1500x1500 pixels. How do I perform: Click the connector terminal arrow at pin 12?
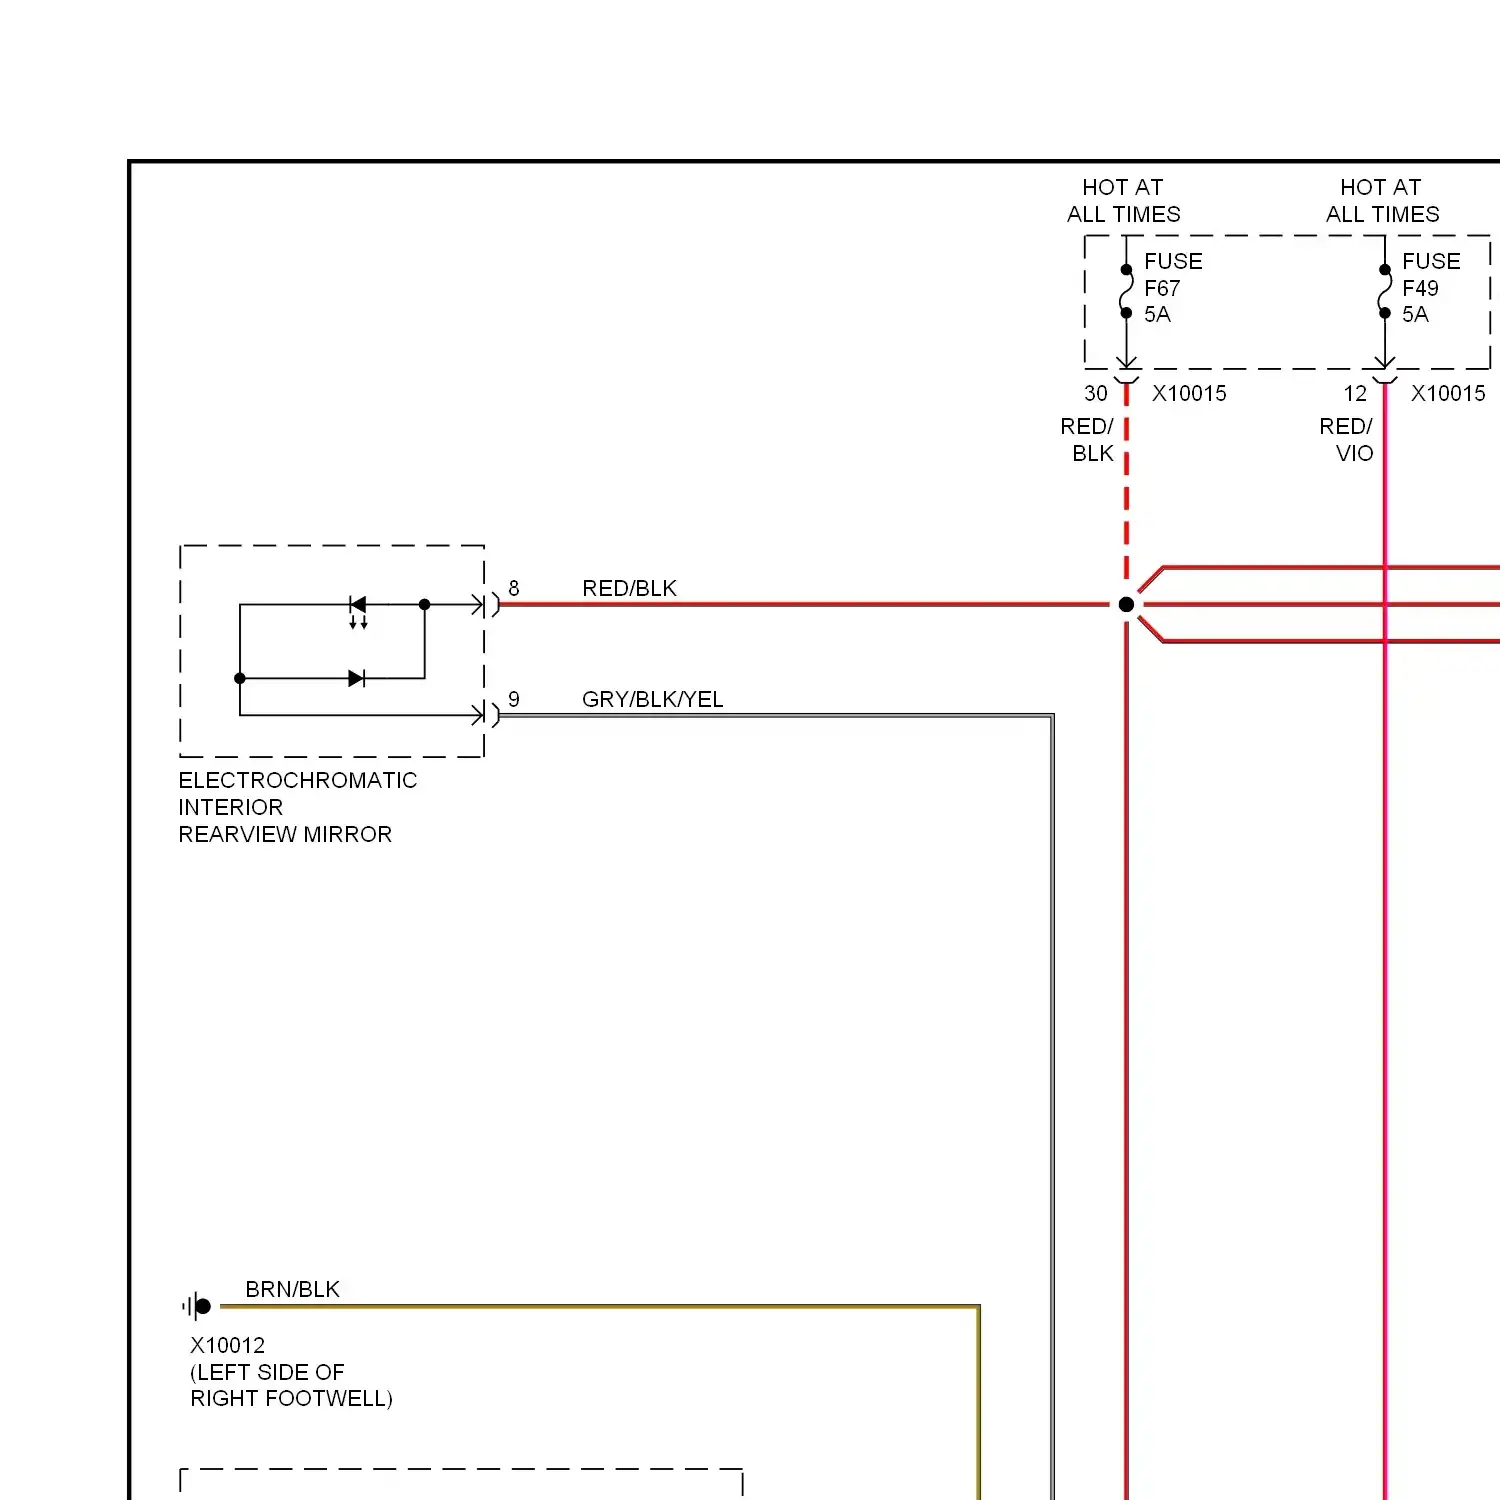pos(1385,369)
